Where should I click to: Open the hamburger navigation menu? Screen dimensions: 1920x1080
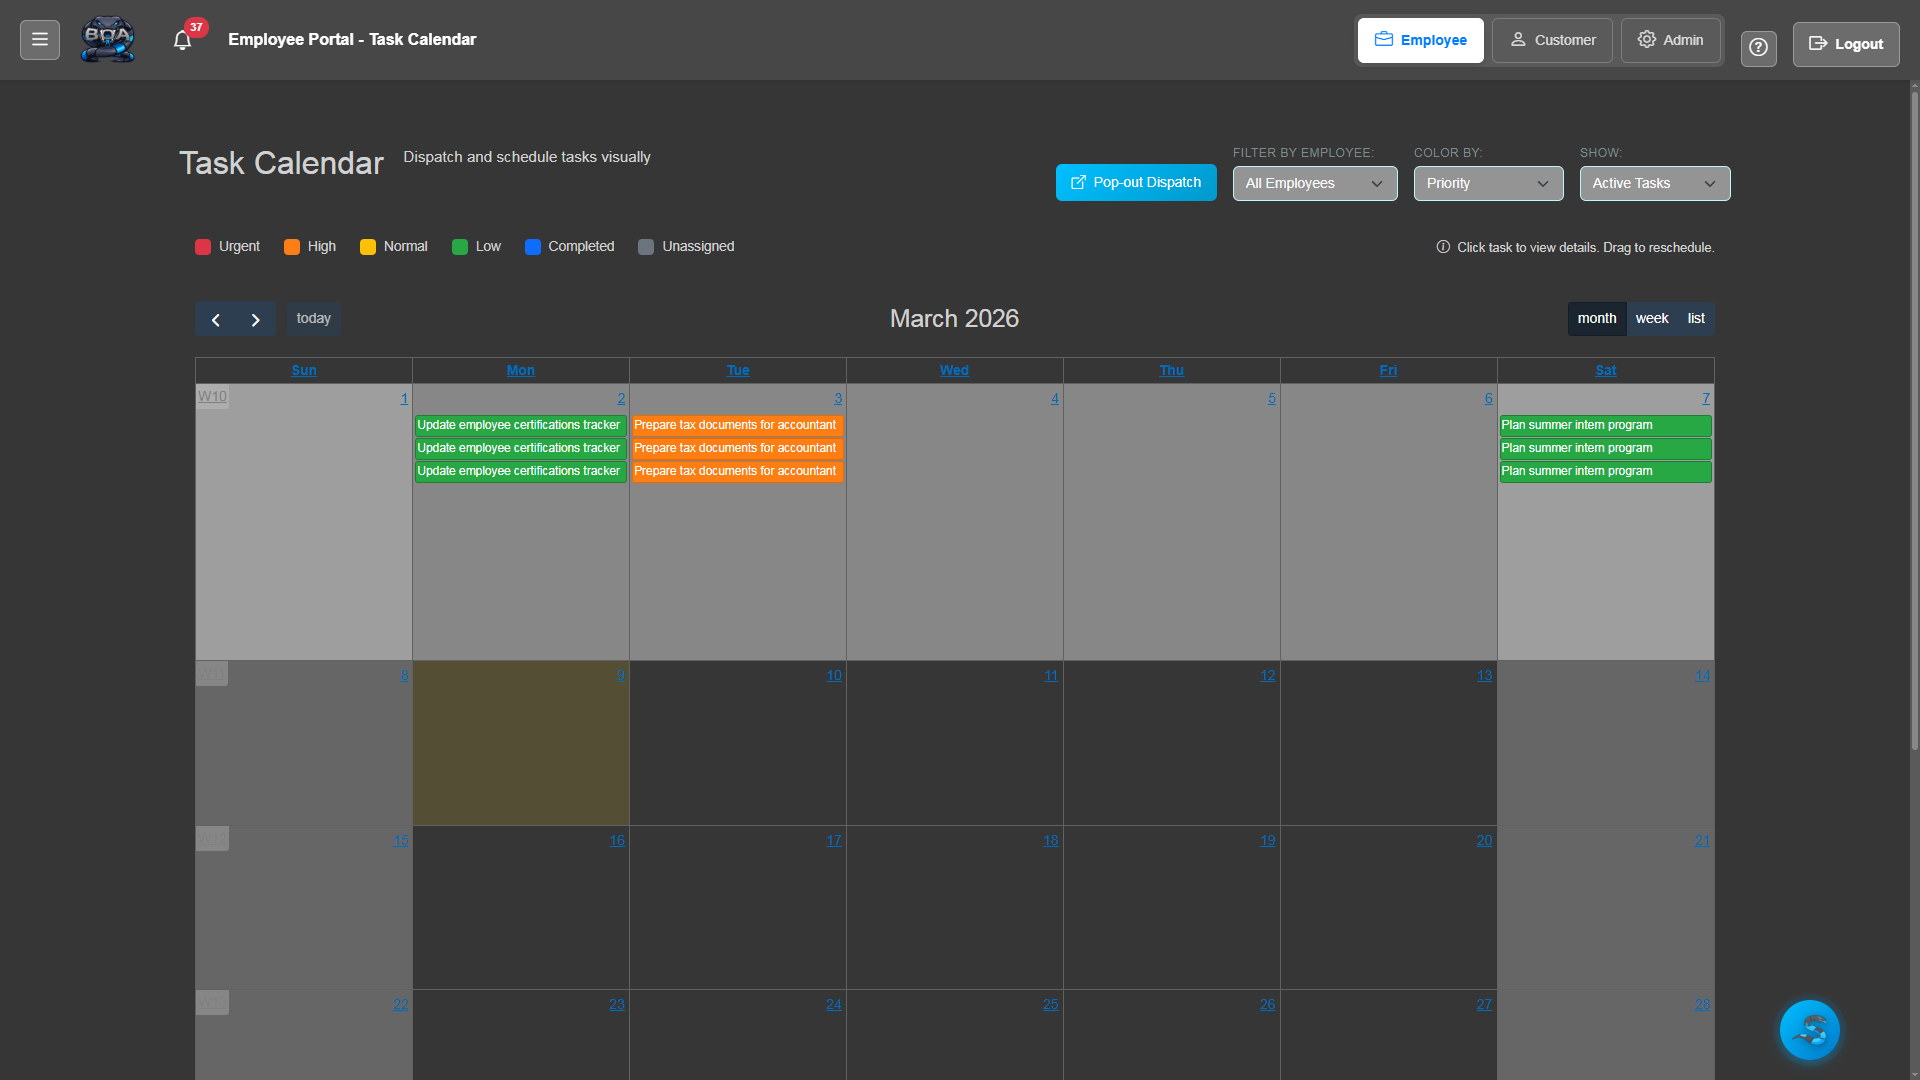point(39,38)
